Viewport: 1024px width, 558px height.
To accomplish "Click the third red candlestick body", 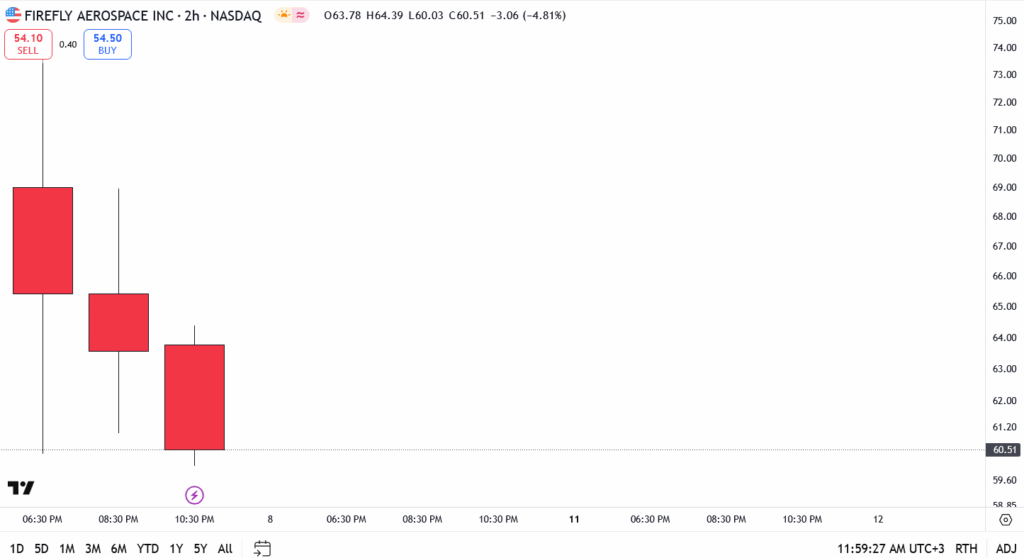I will (194, 397).
